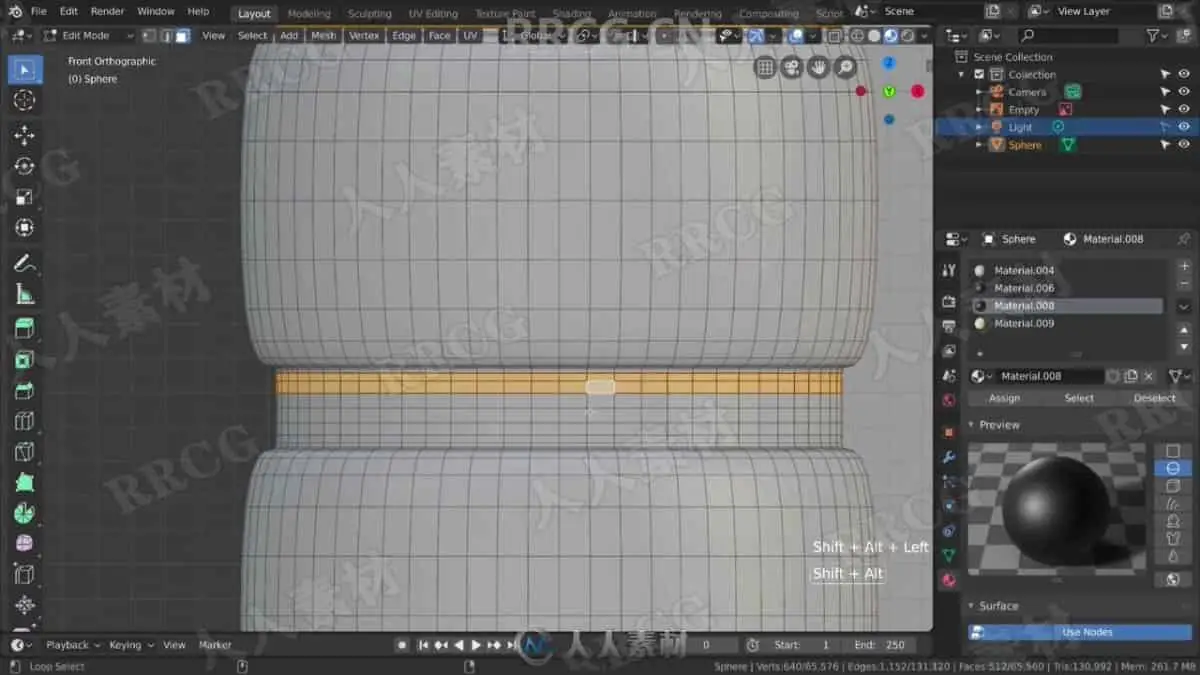Open the Render menu
The image size is (1200, 675).
(x=107, y=11)
